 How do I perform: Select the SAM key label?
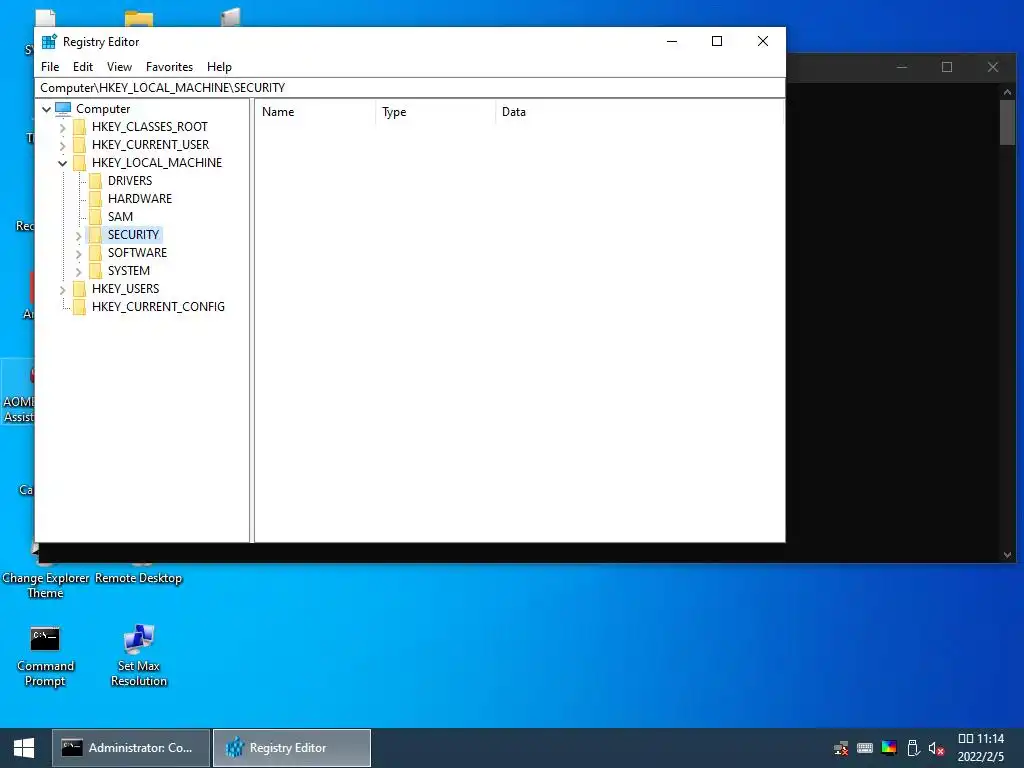coord(120,216)
